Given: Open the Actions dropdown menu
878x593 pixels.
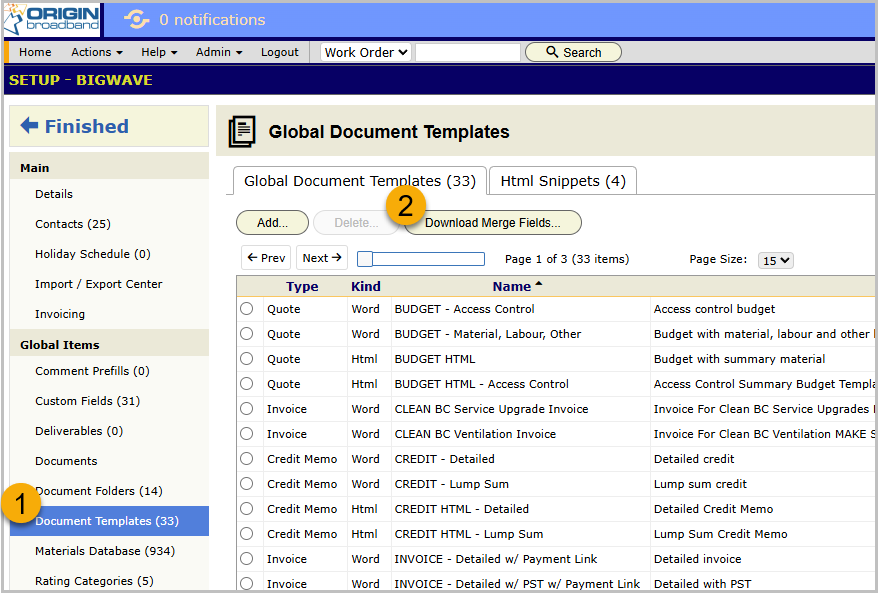Looking at the screenshot, I should click(97, 52).
